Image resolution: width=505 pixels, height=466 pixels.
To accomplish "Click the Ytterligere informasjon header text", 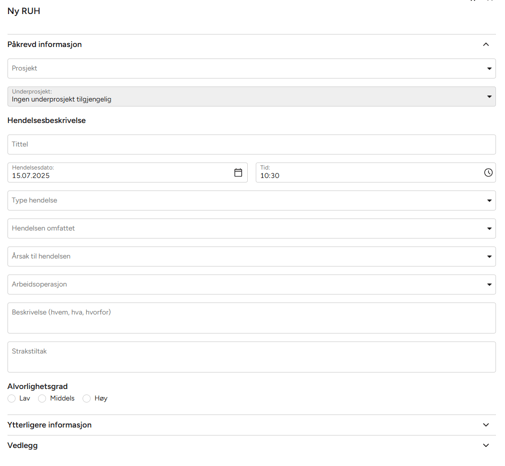I will [49, 425].
